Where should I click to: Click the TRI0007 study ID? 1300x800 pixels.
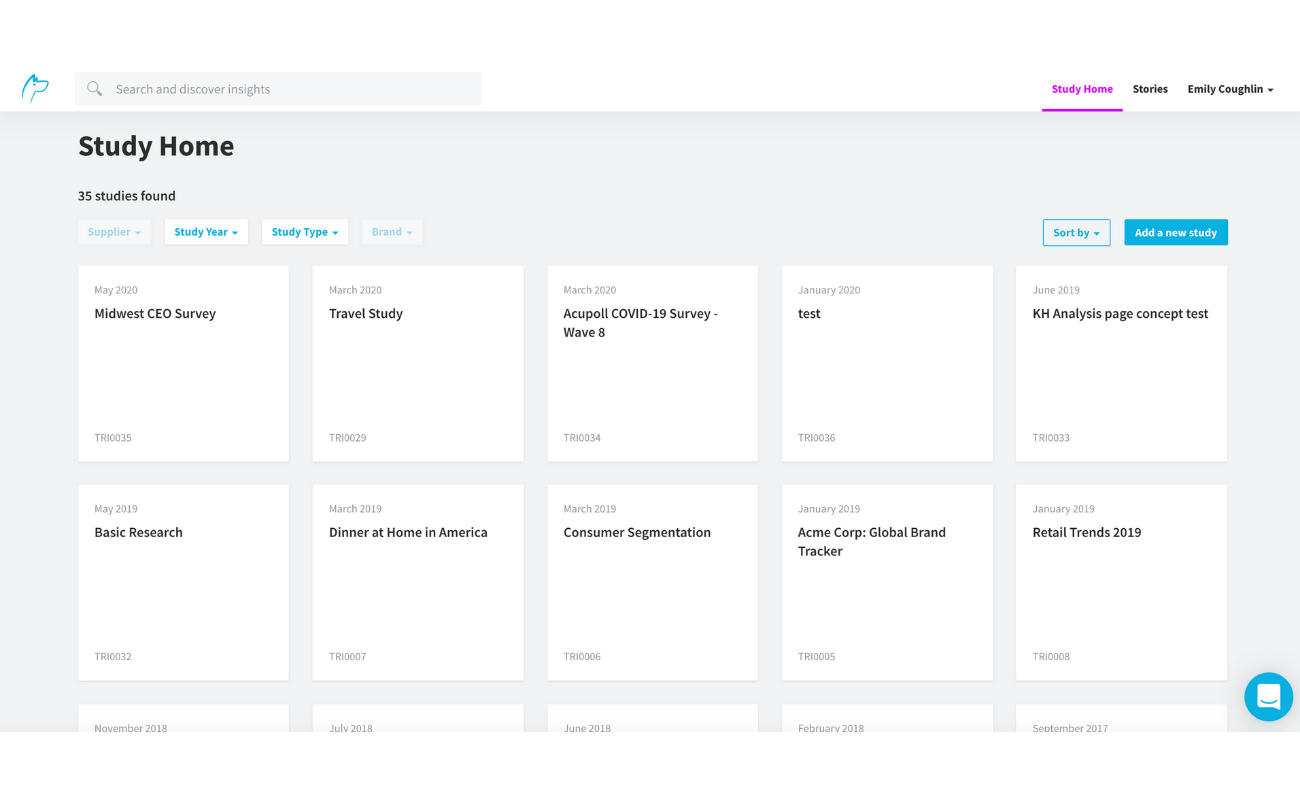click(347, 657)
